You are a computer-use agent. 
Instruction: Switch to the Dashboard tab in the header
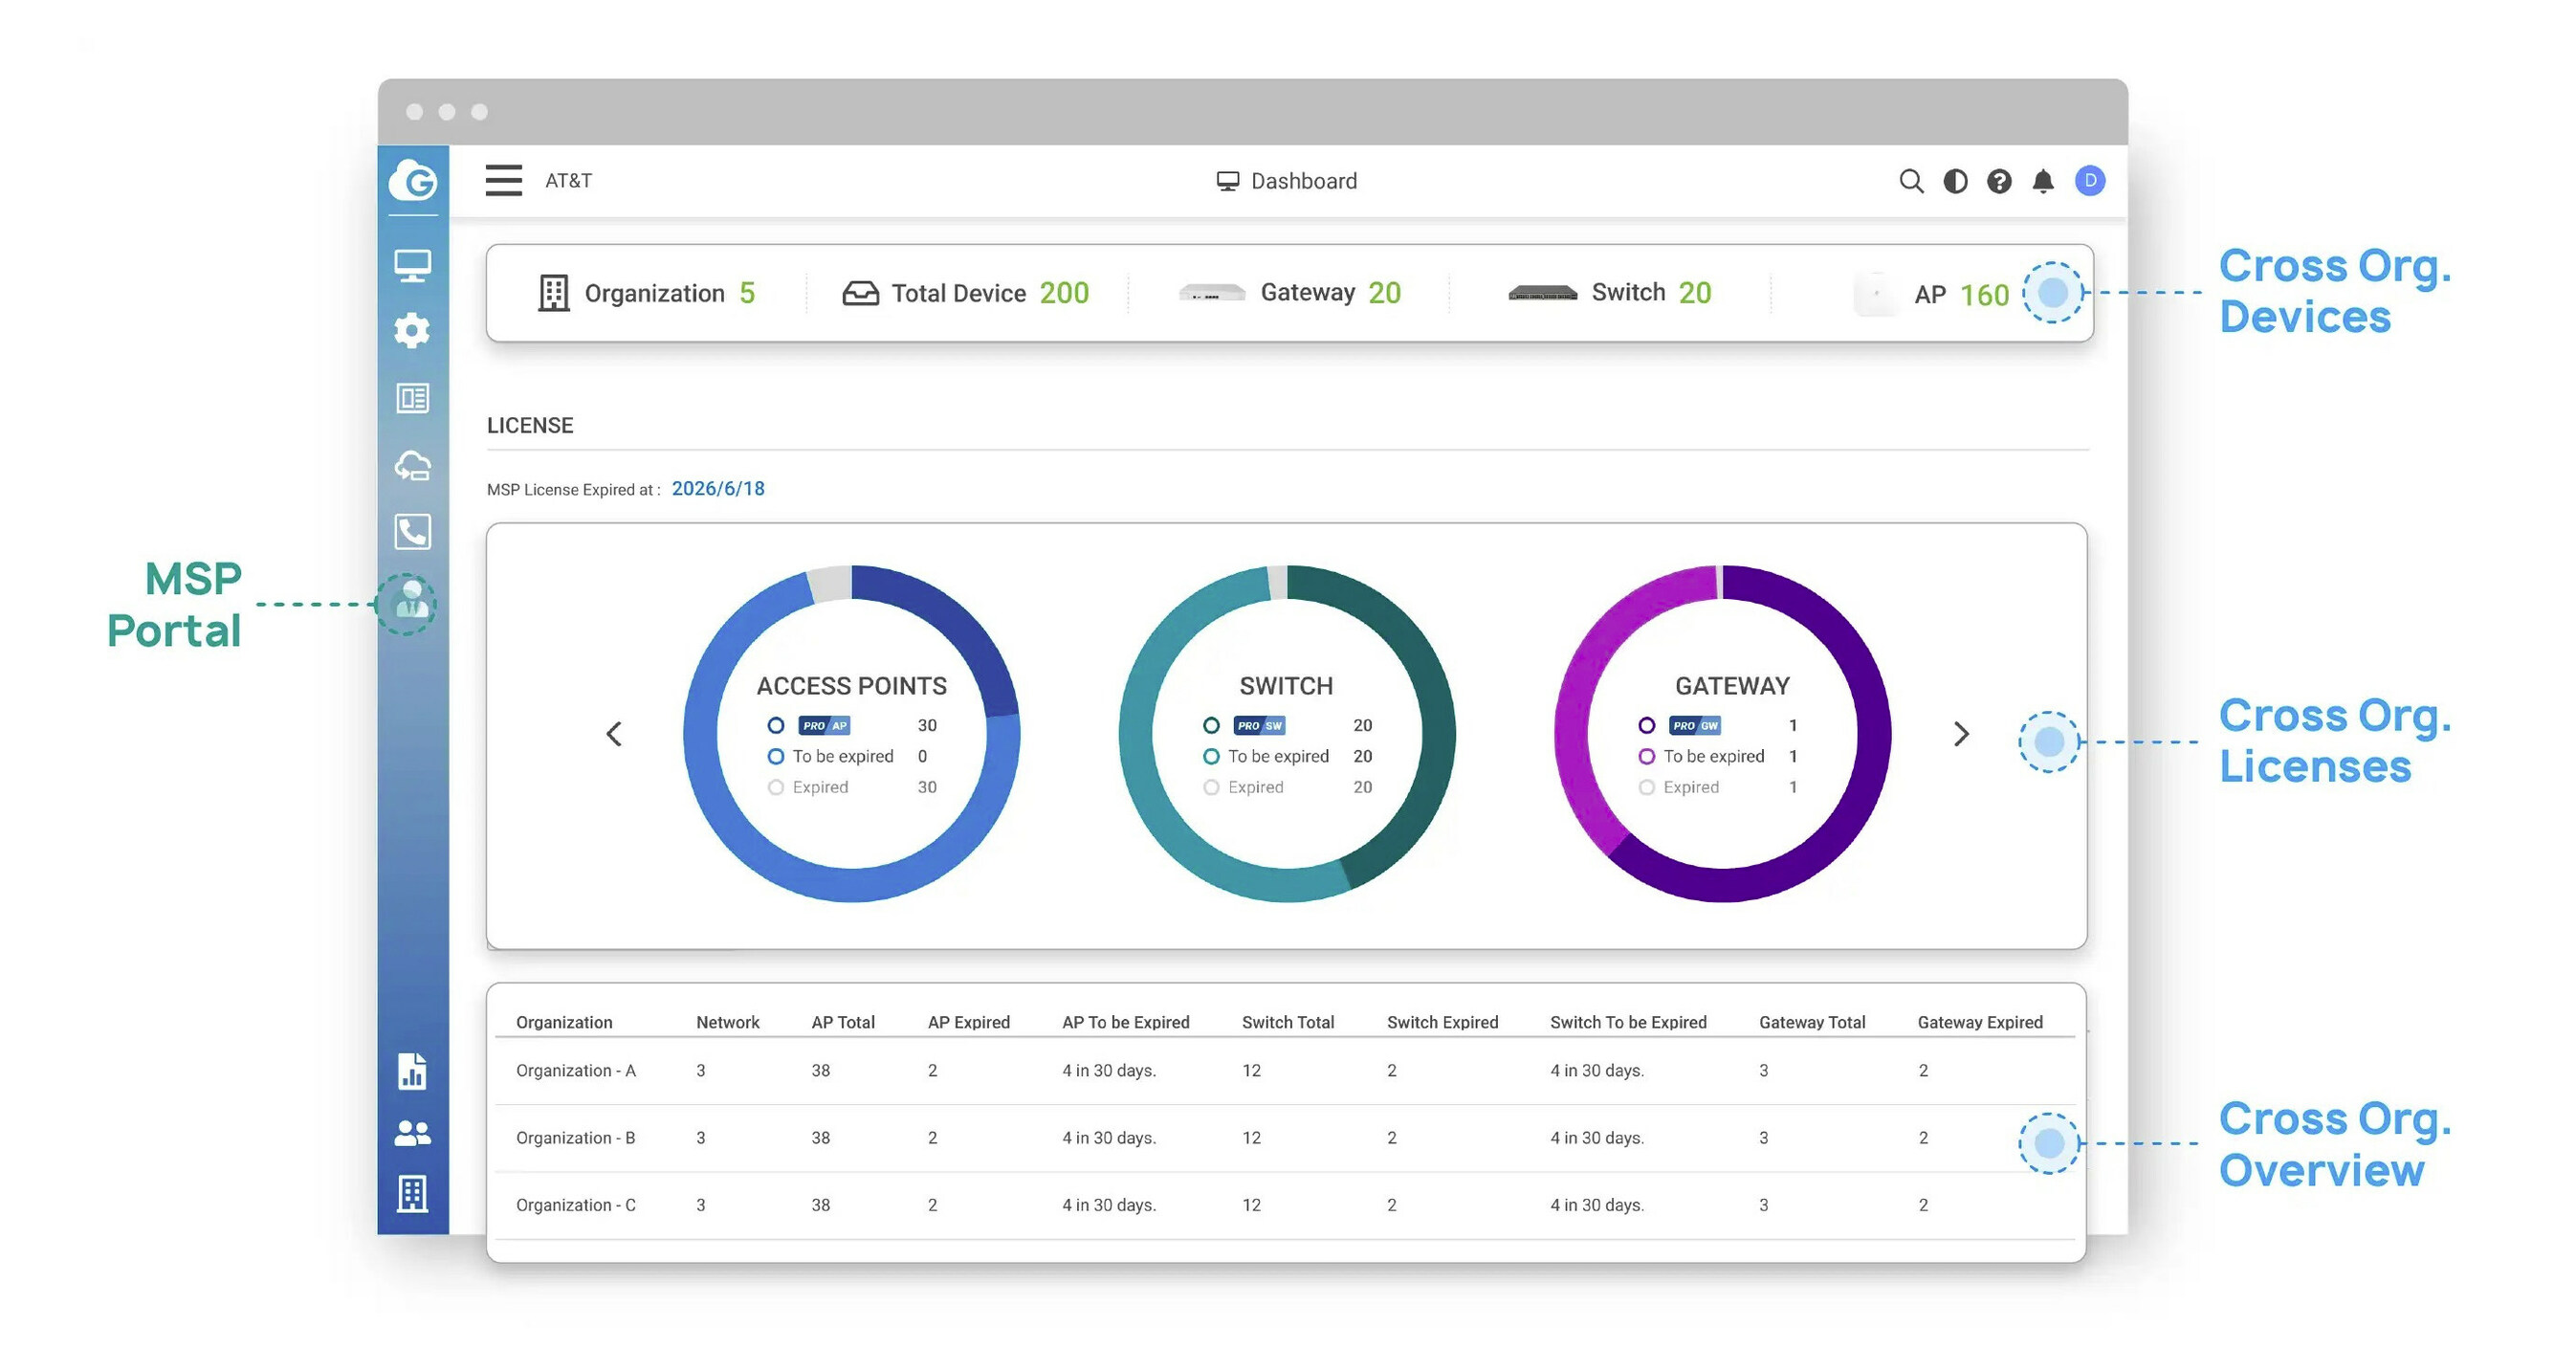(x=1287, y=181)
